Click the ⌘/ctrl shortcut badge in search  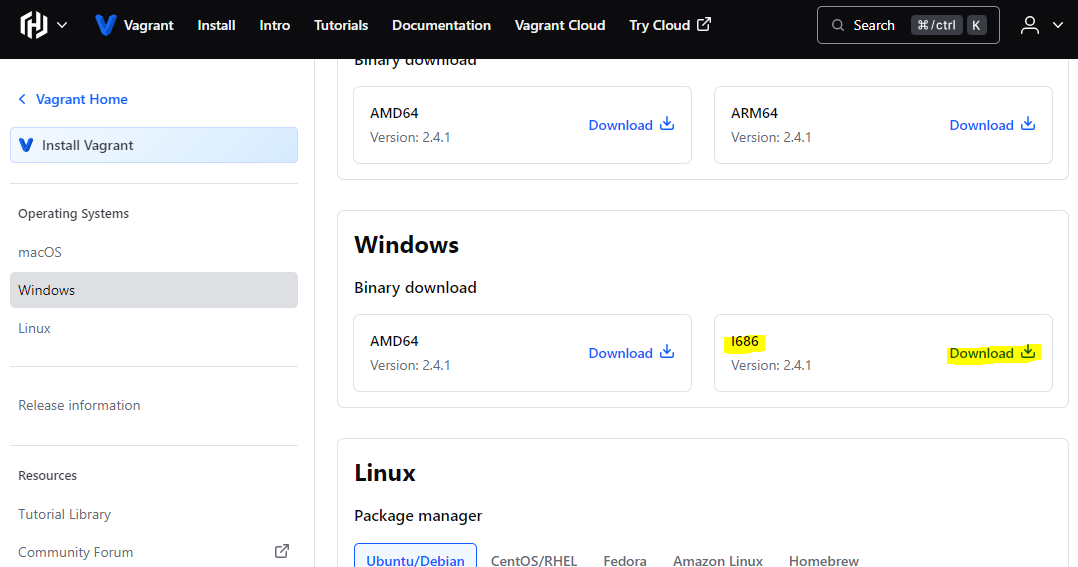936,25
